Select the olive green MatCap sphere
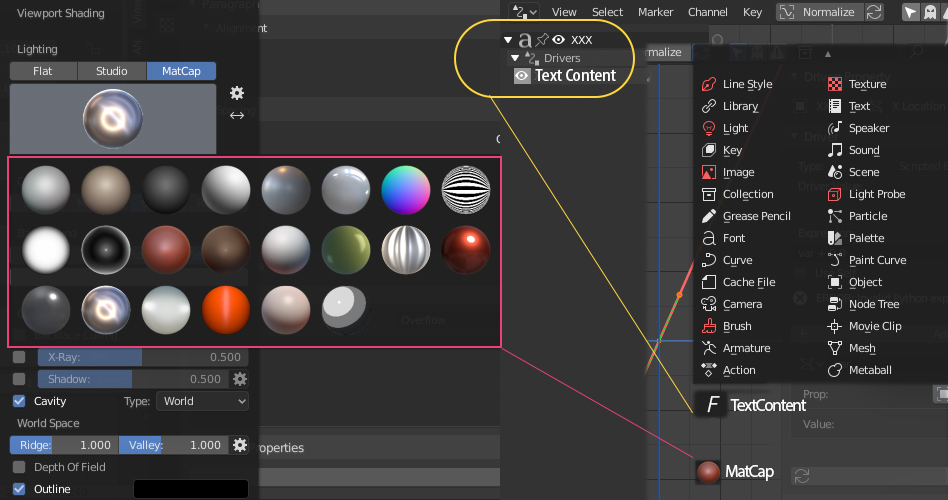948x500 pixels. tap(346, 250)
